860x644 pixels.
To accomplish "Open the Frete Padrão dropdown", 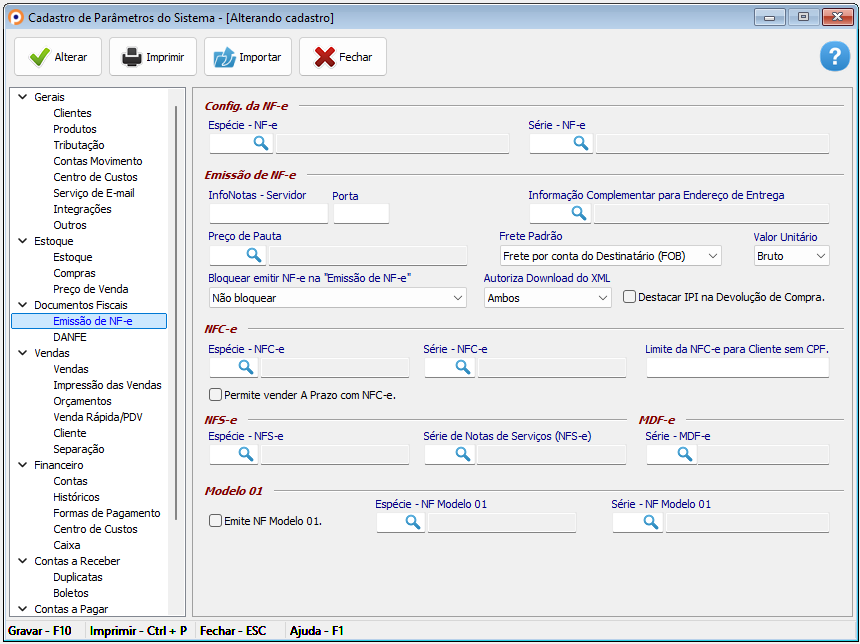I will coord(610,256).
